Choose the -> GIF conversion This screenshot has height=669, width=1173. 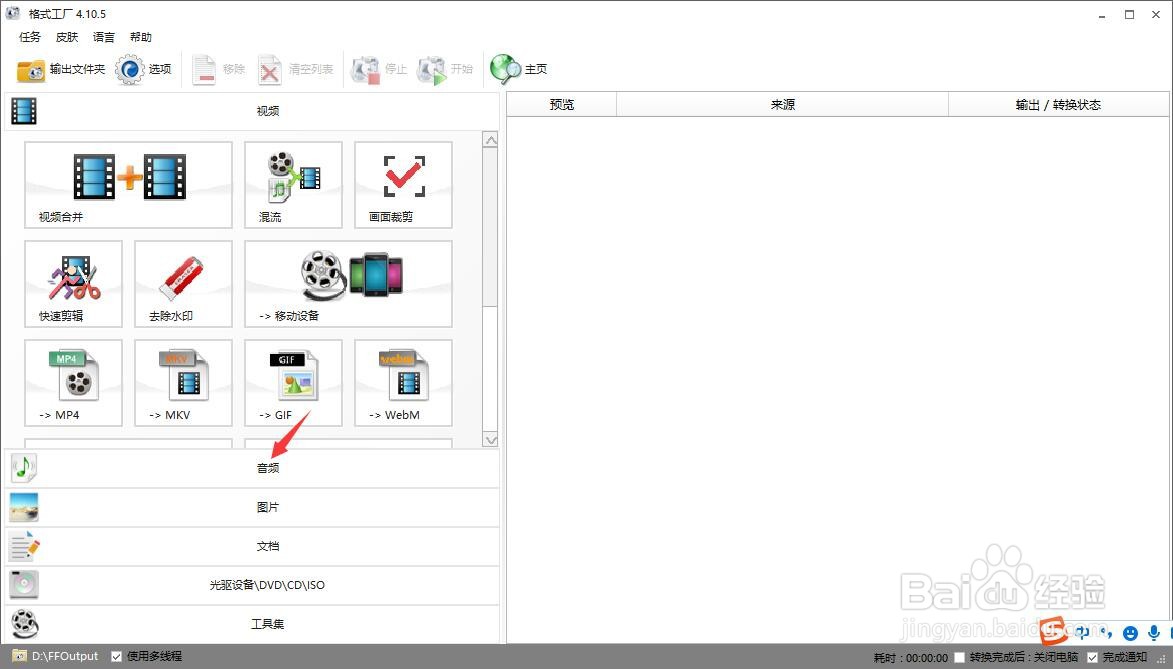coord(293,382)
